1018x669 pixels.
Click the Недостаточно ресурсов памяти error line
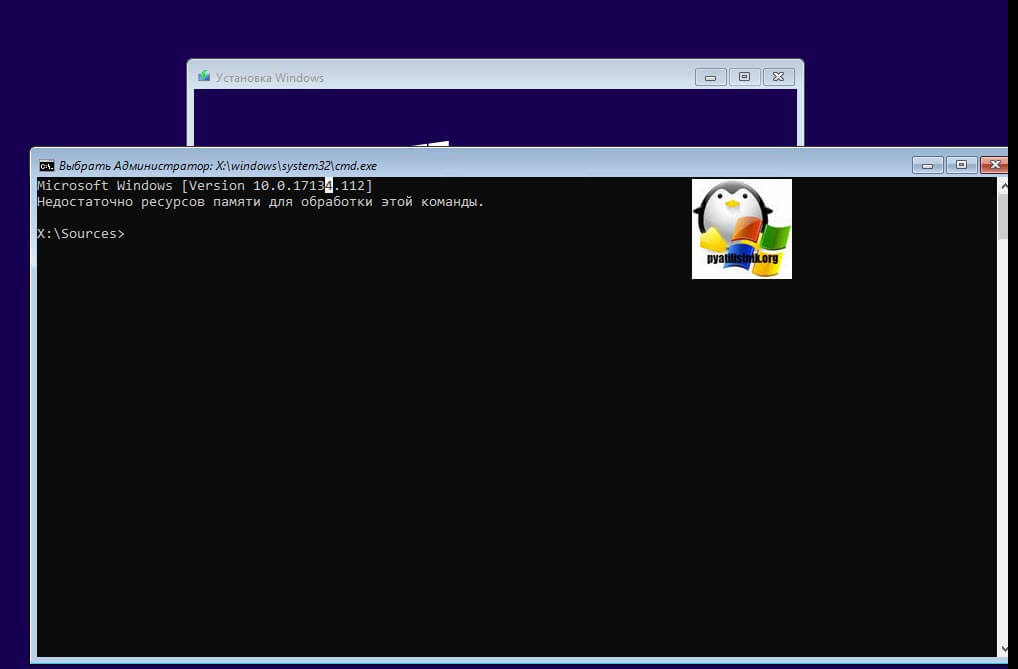coord(260,202)
